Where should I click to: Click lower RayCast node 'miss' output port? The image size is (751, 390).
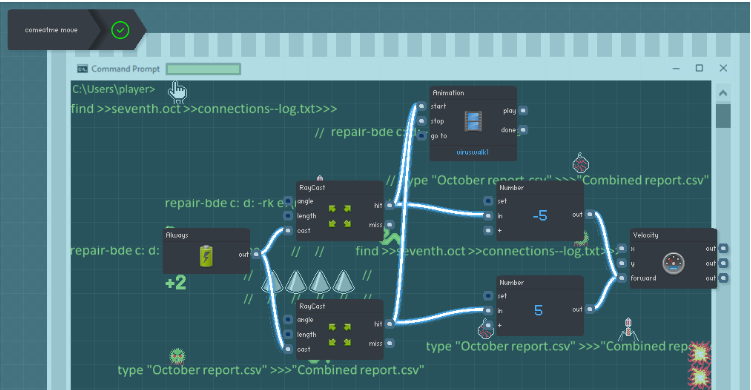pos(389,343)
